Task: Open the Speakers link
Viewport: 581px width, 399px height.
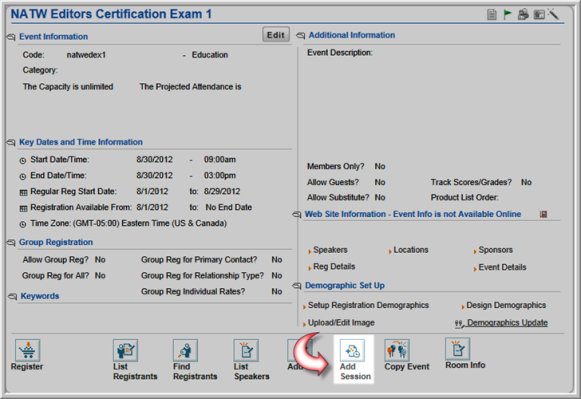Action: point(330,250)
